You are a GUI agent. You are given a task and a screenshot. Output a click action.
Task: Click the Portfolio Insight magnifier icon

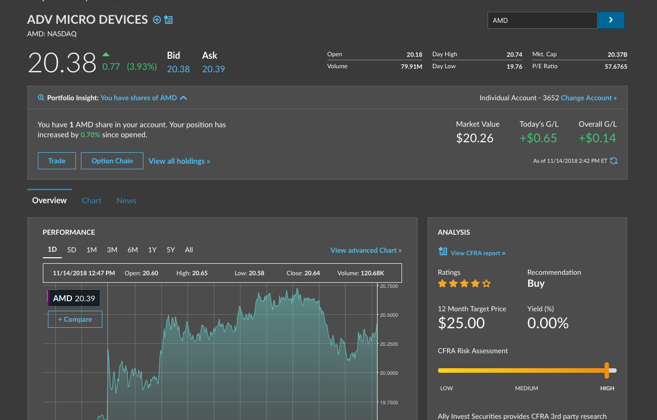tap(41, 98)
